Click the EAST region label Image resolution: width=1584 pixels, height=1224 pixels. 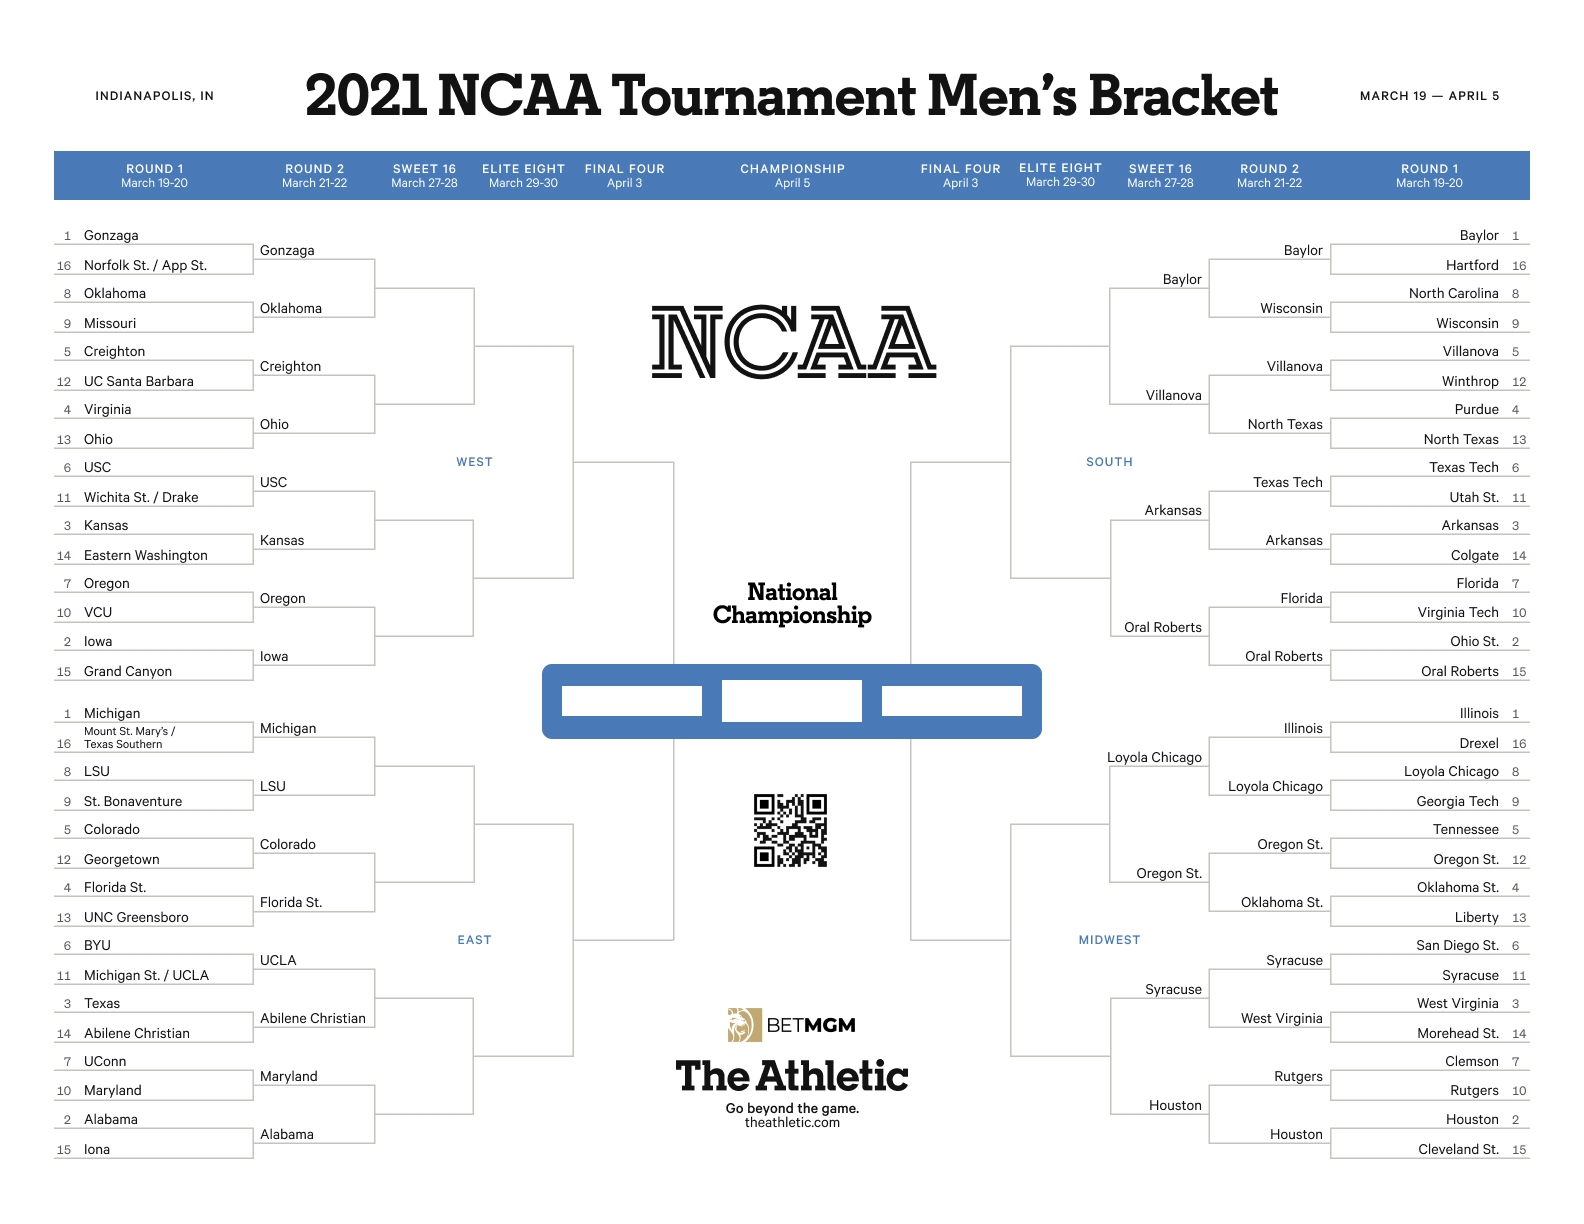[x=474, y=940]
